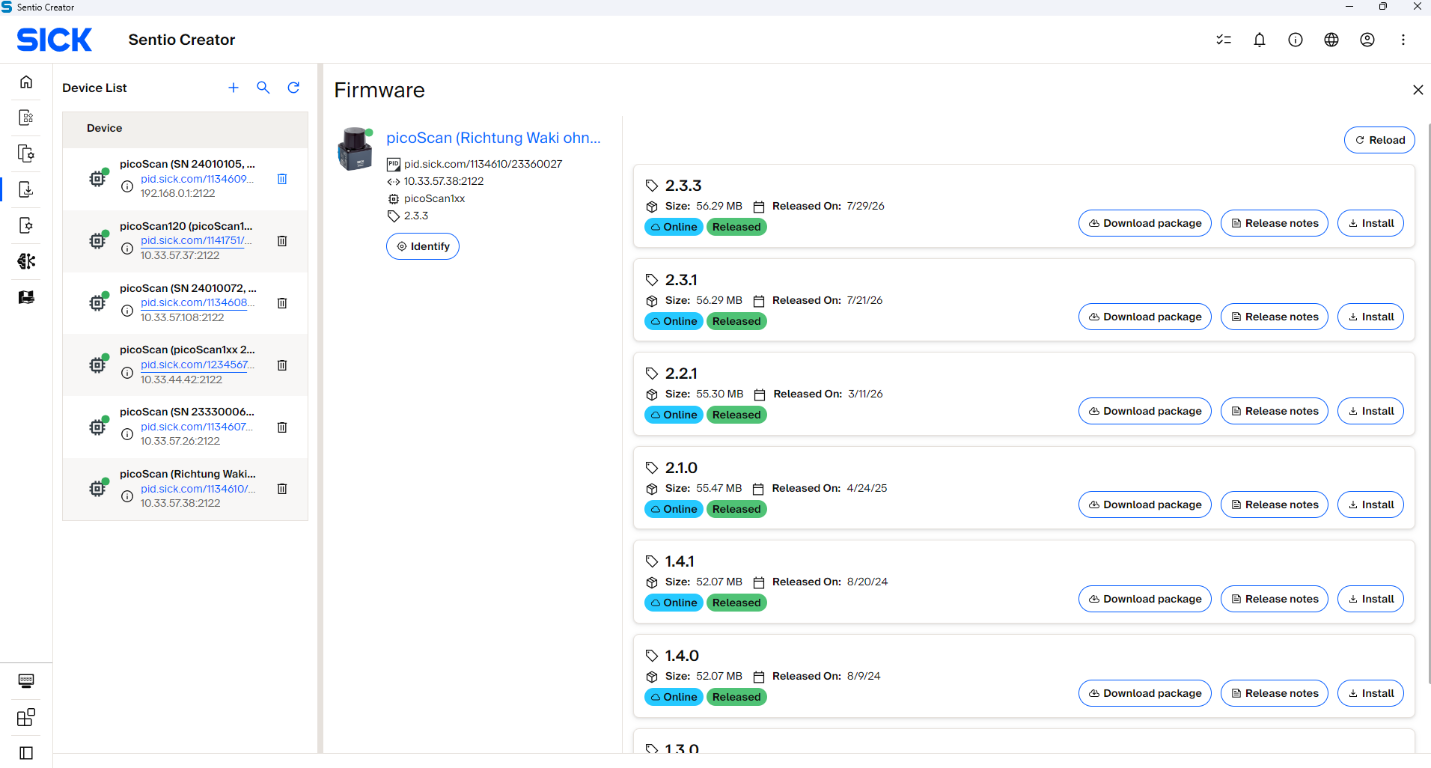
Task: Install firmware version 1.4.0
Action: click(x=1370, y=693)
